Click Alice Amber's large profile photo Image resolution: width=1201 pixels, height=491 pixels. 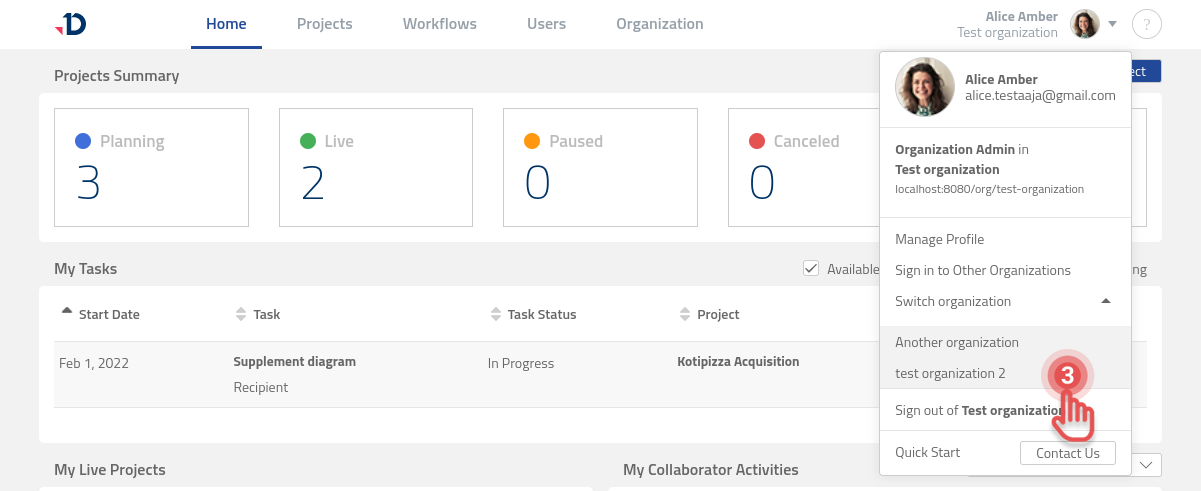tap(924, 87)
